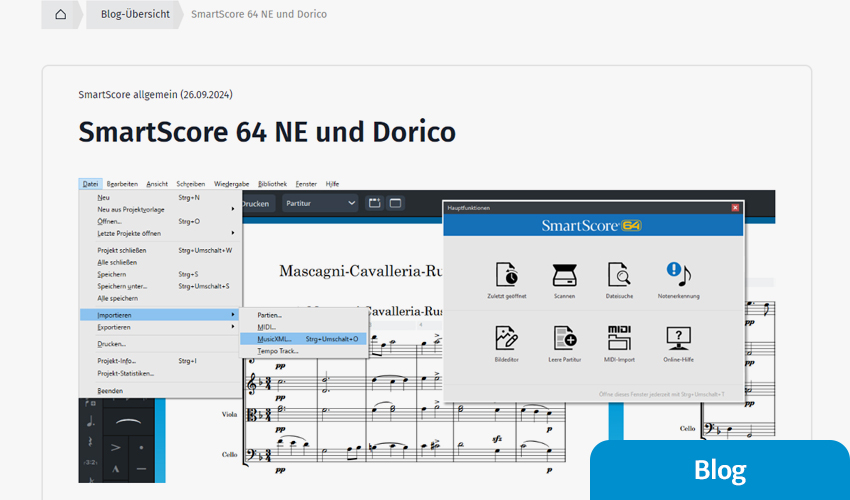
Task: Launch Dateisuche from the main functions
Action: click(619, 275)
